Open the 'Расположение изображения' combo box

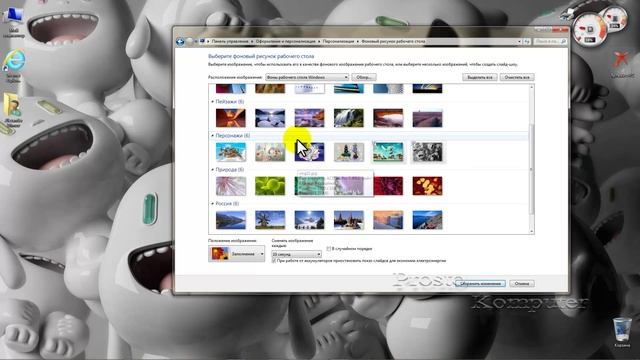point(307,77)
